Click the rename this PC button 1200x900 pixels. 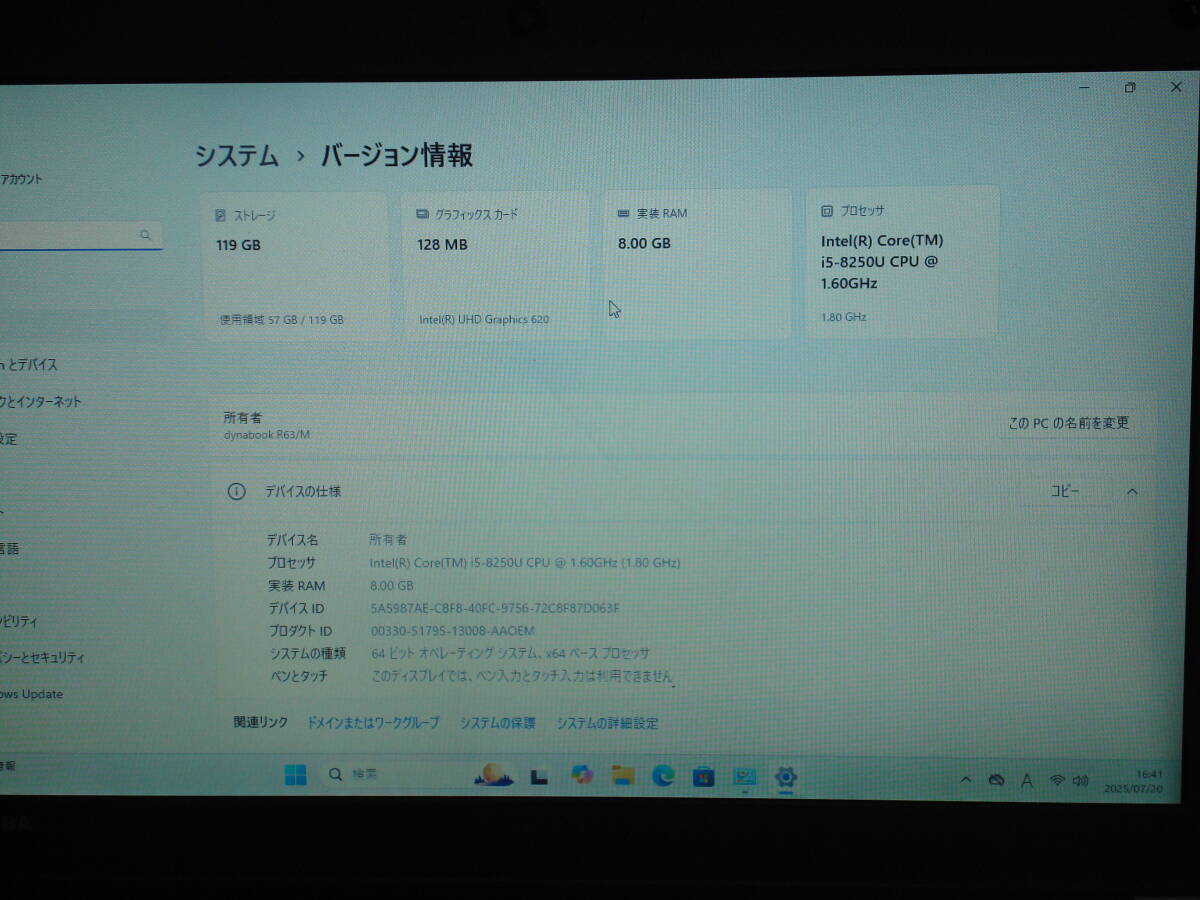pyautogui.click(x=1068, y=423)
